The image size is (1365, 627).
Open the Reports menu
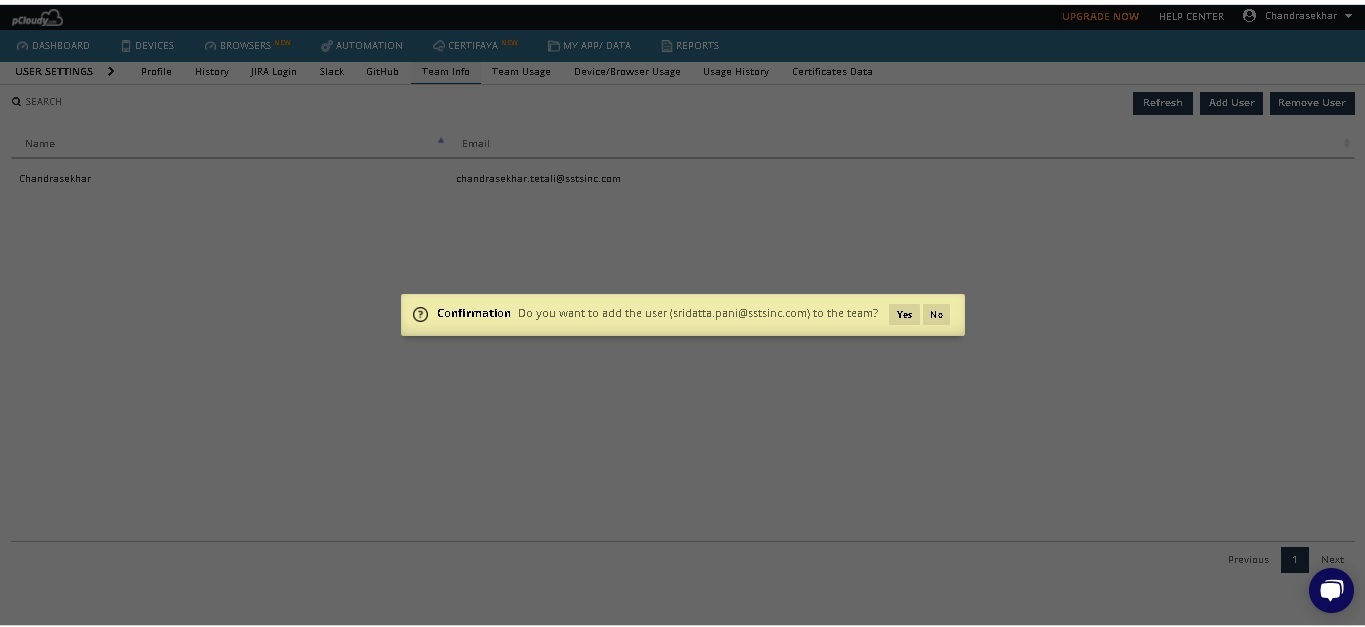[690, 45]
